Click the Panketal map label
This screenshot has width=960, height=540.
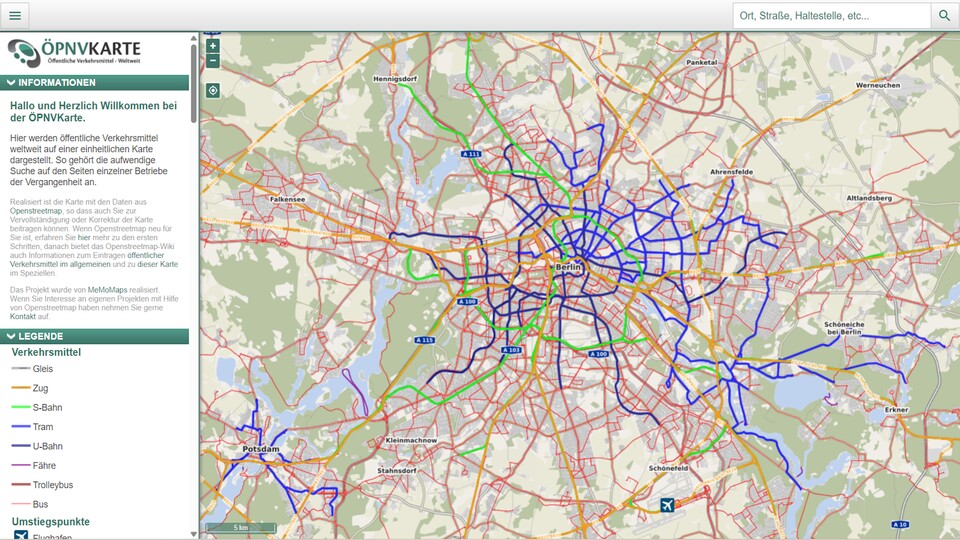(x=702, y=62)
